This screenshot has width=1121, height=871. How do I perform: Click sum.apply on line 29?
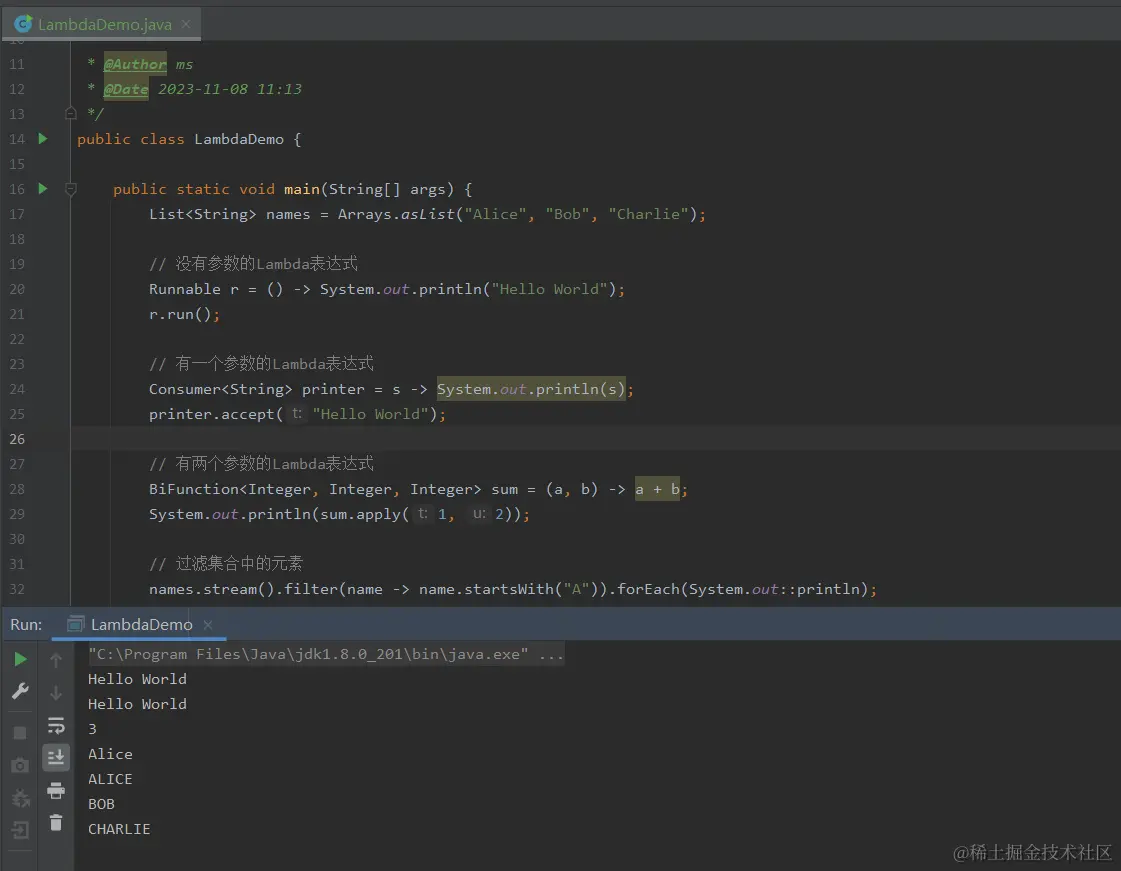(360, 514)
